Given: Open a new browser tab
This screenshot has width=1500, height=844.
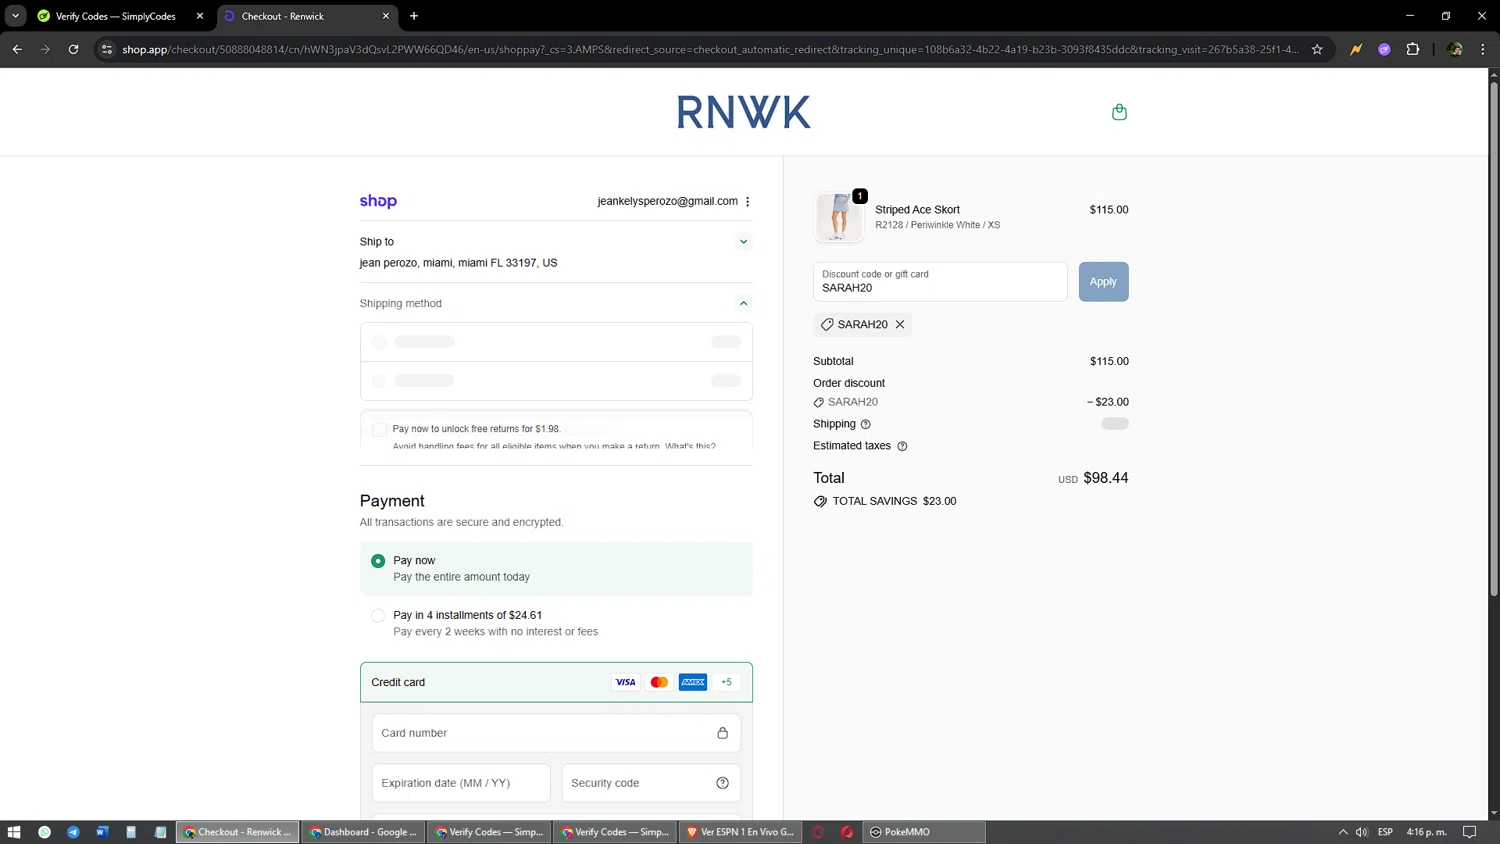Looking at the screenshot, I should (414, 16).
